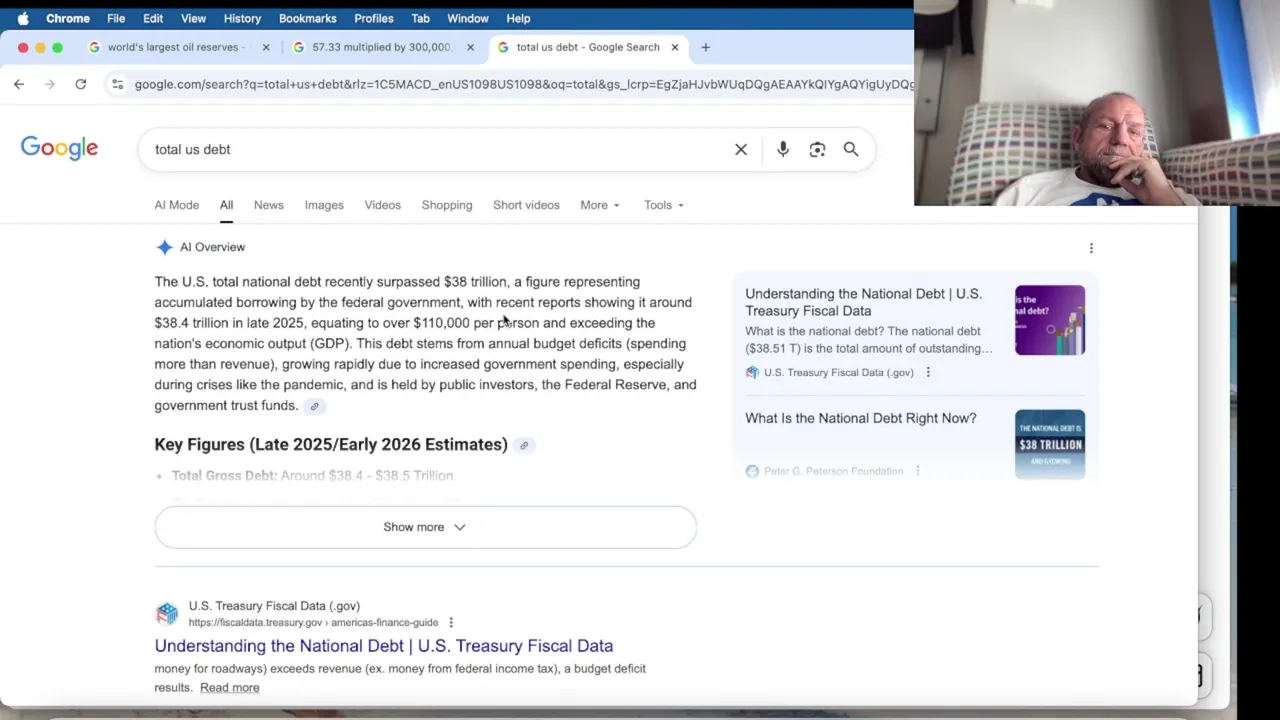Close the 57.33 multiplied tab
Viewport: 1280px width, 720px height.
(470, 47)
